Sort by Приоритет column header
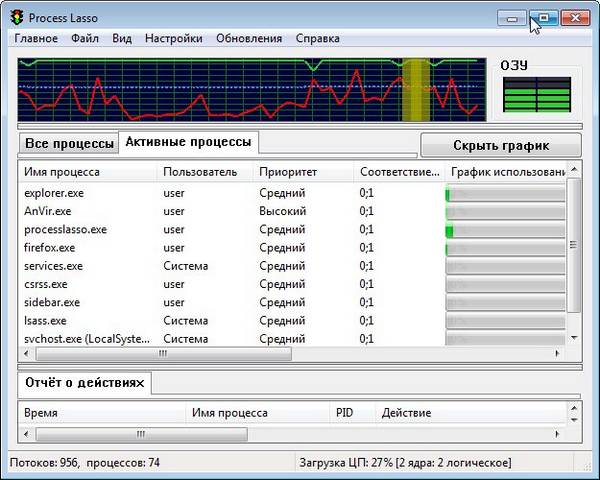This screenshot has height=480, width=600. [x=288, y=172]
